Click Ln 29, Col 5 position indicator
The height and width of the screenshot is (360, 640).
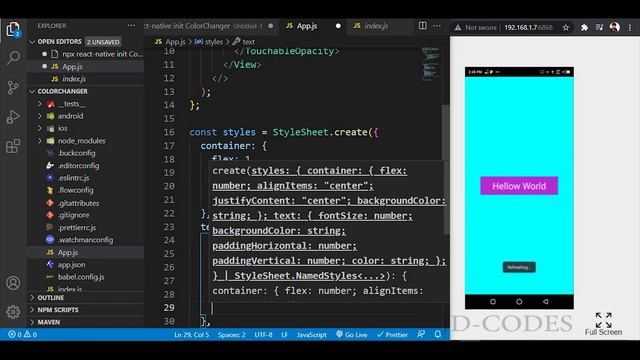[191, 334]
